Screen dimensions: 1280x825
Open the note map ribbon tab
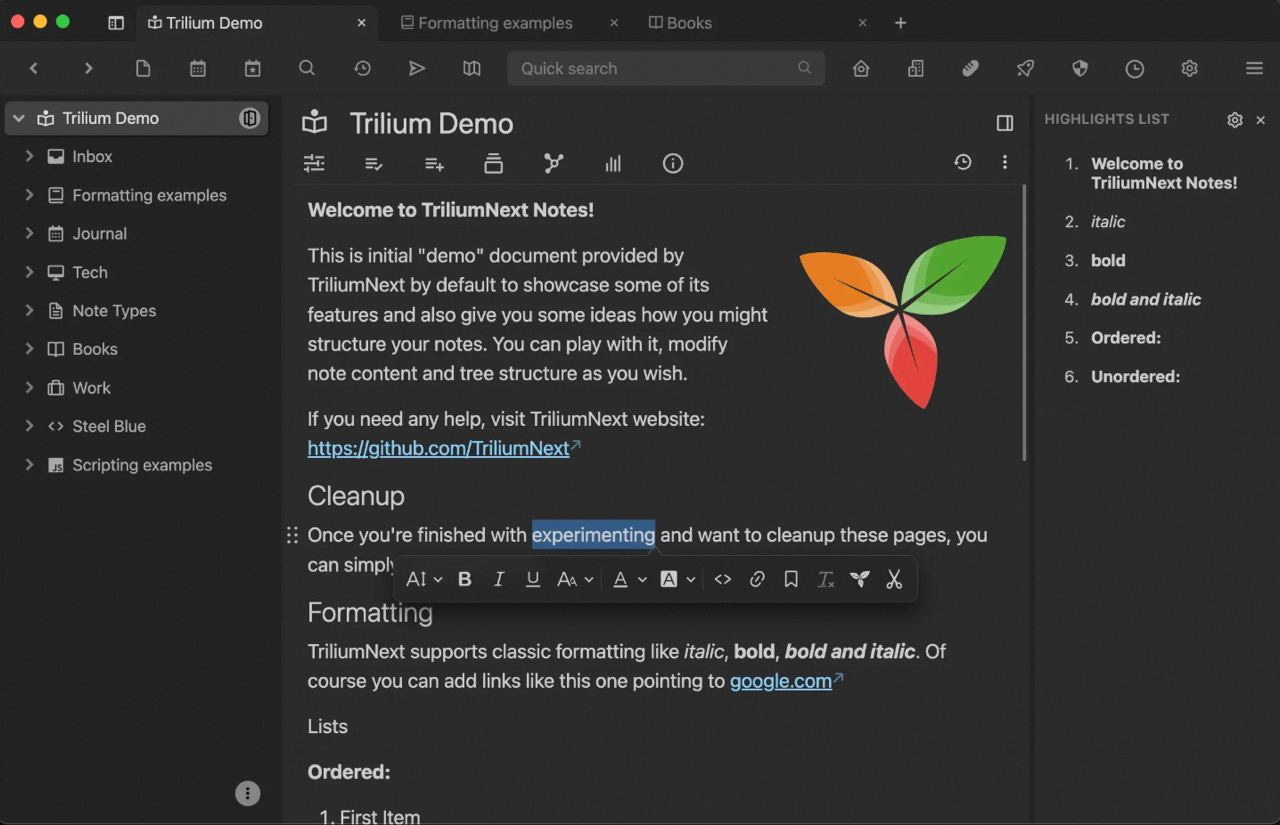(x=553, y=163)
